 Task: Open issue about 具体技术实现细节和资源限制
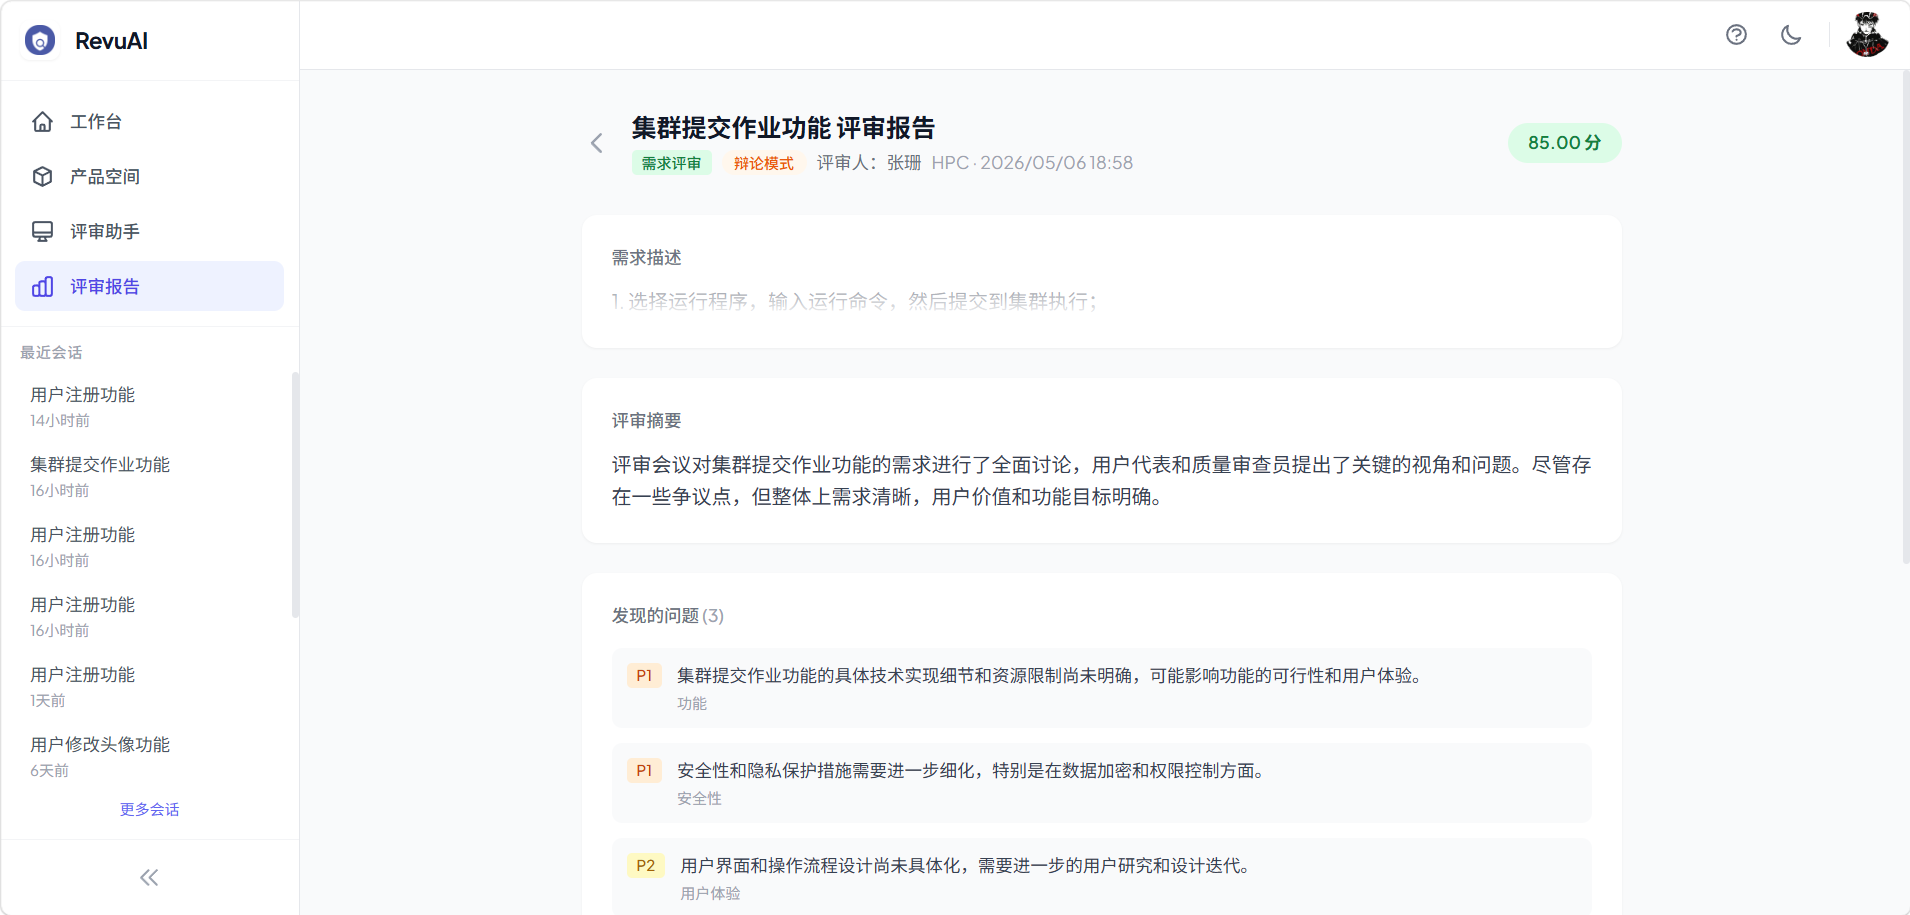coord(1101,688)
